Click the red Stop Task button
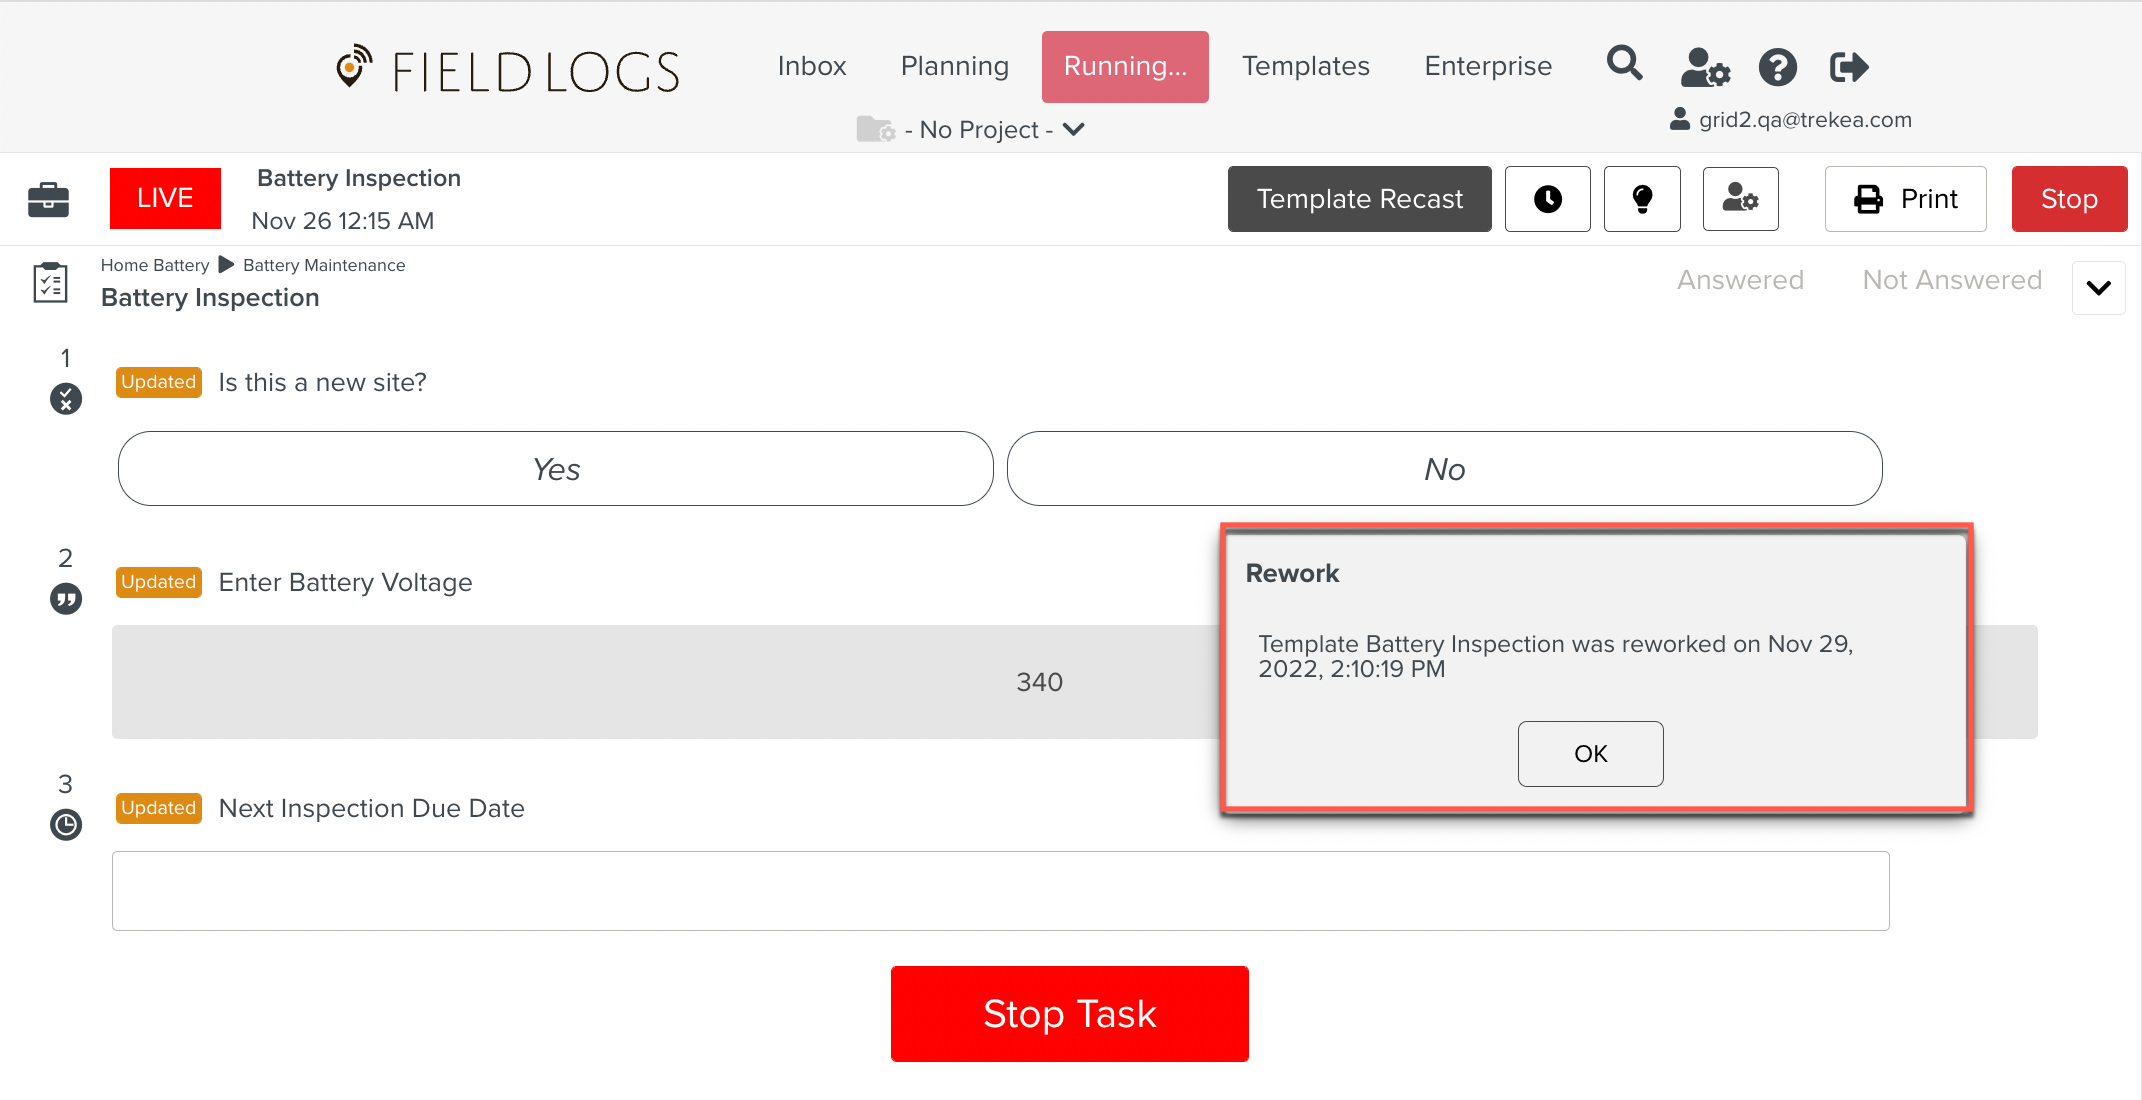Screen dimensions: 2142x1100 tap(1069, 1014)
